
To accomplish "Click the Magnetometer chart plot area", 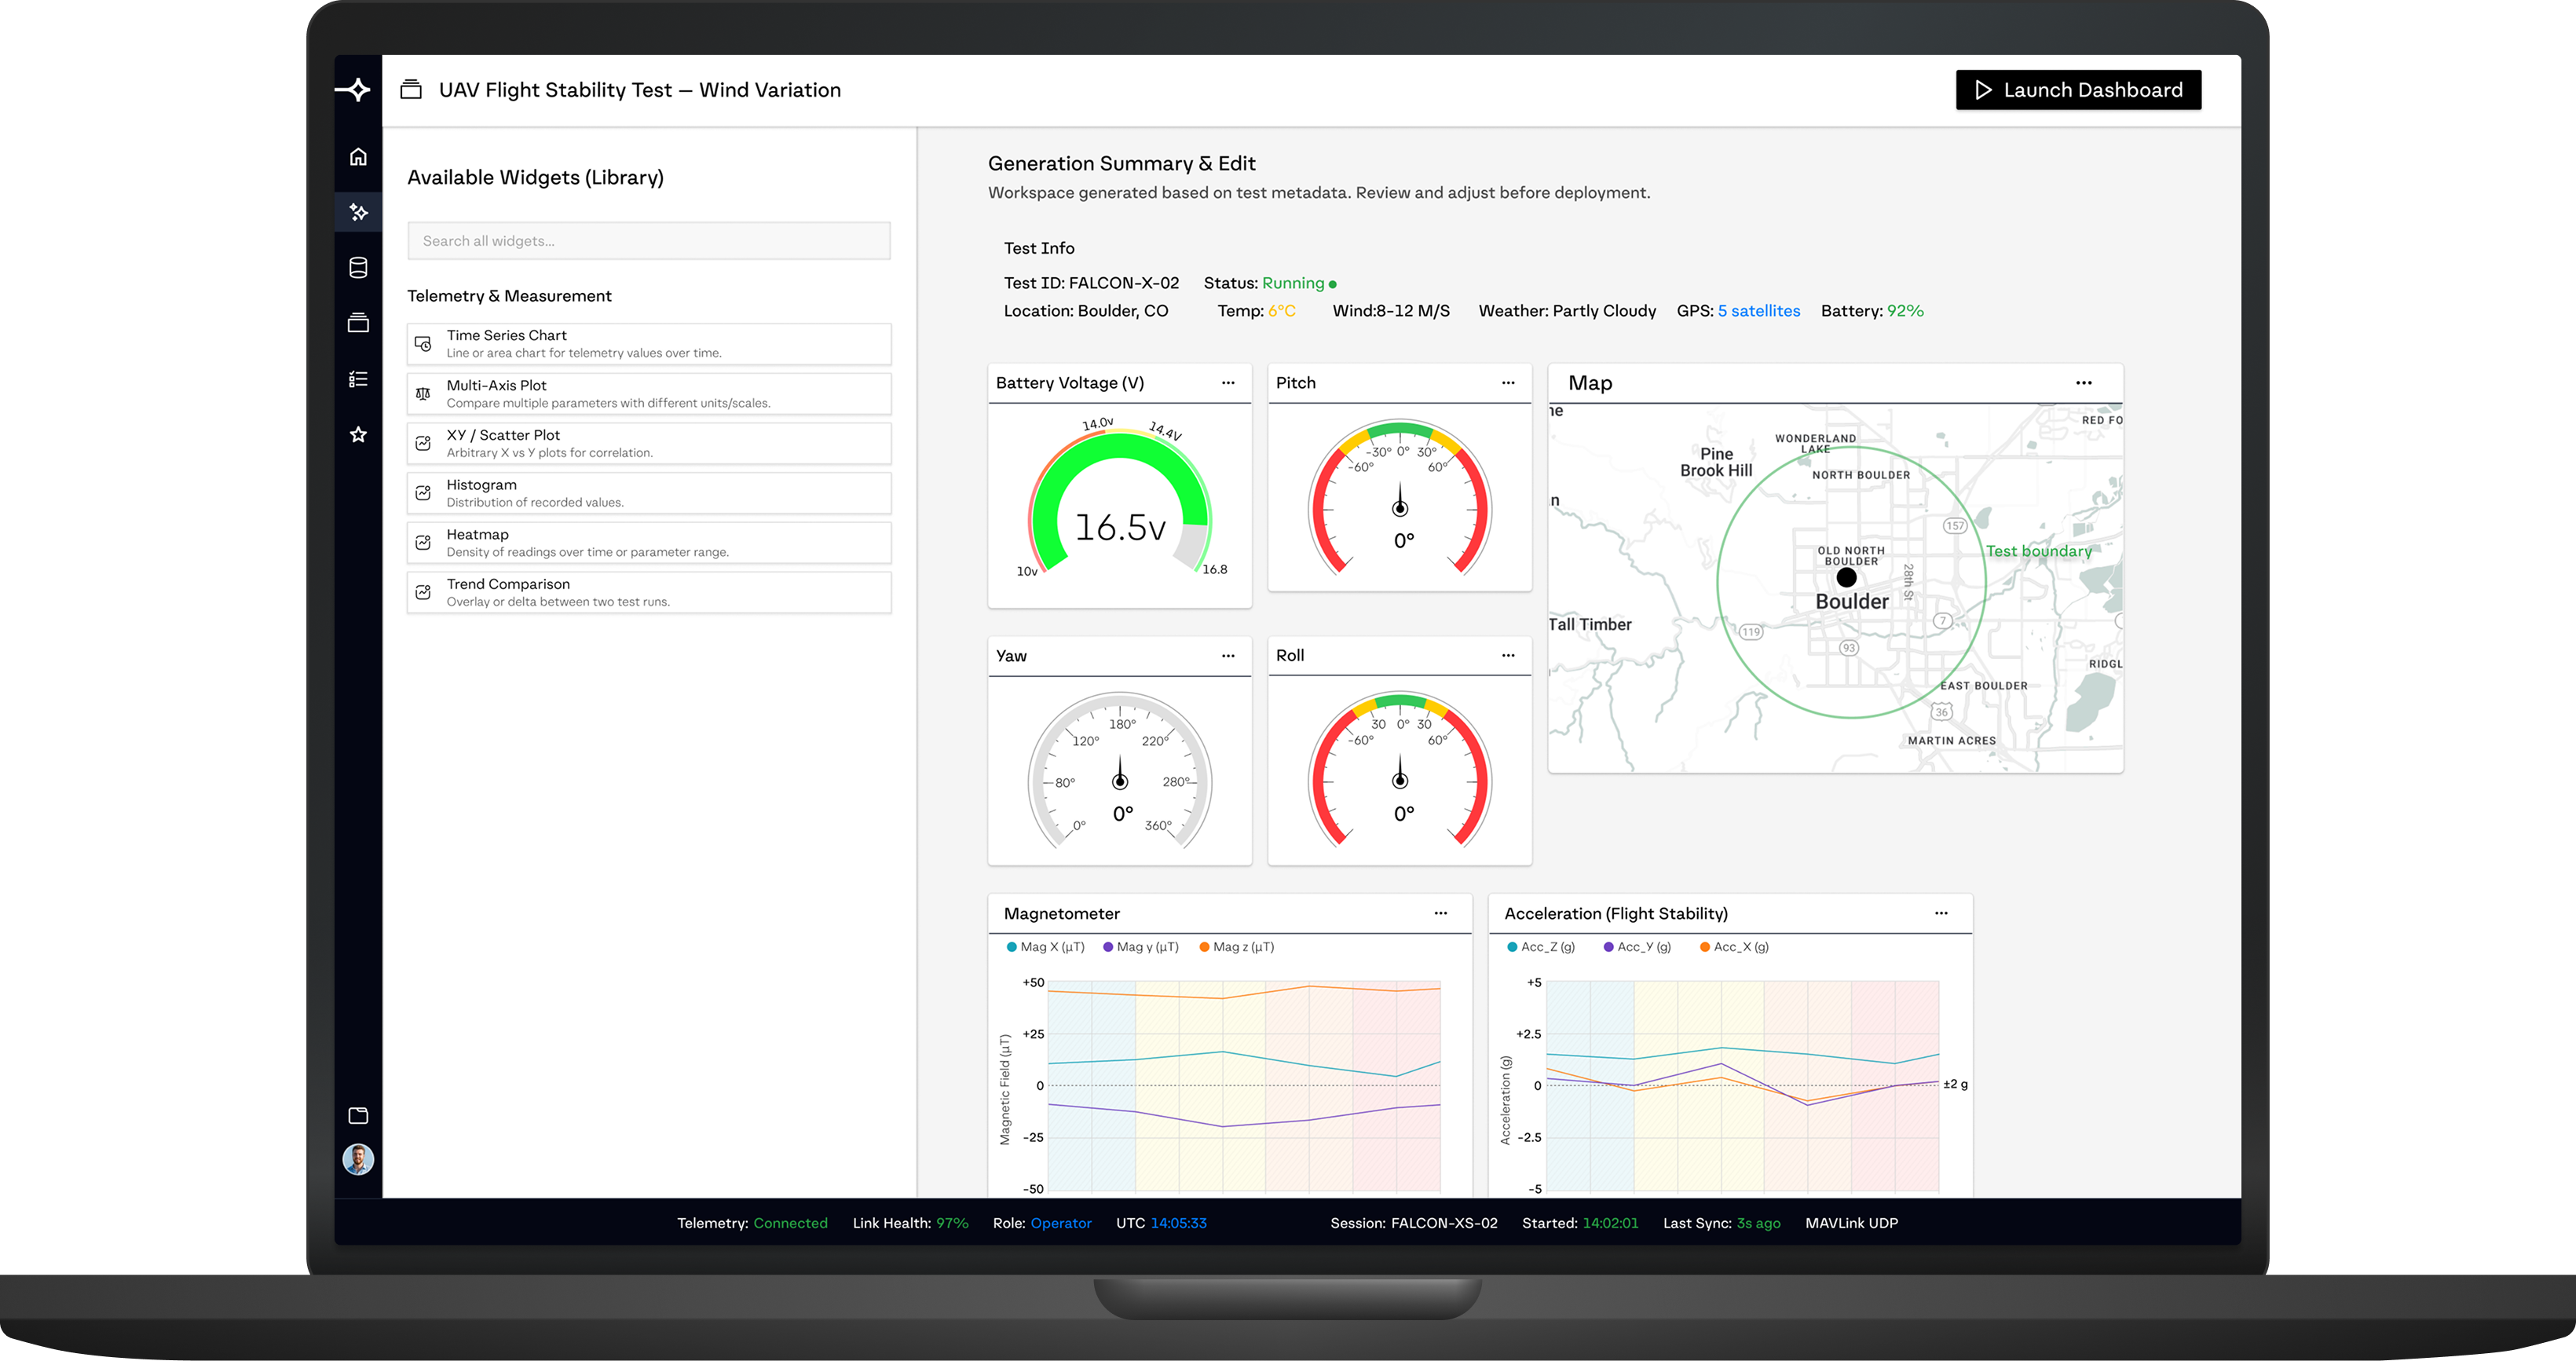I will point(1244,1086).
